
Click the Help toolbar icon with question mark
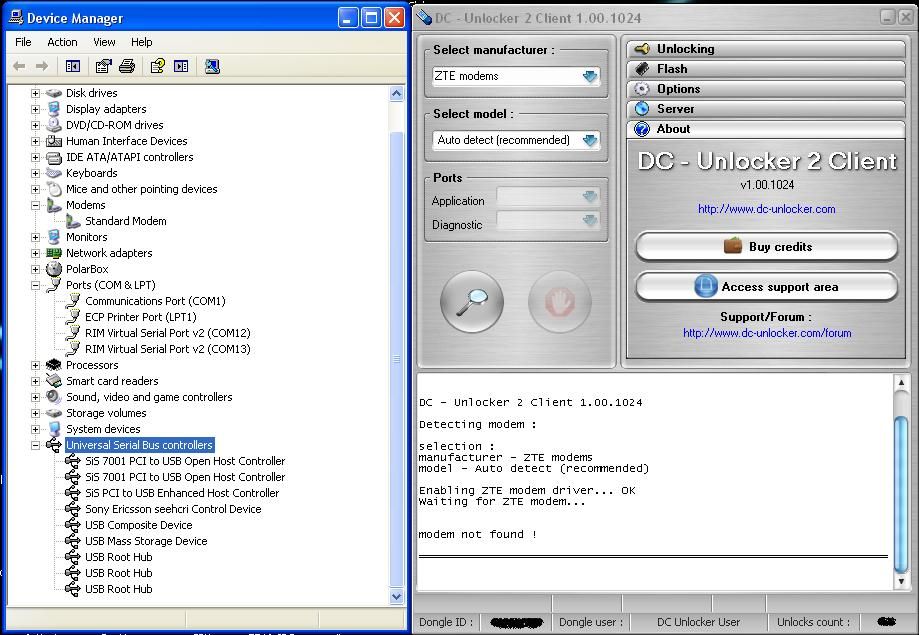pos(157,66)
